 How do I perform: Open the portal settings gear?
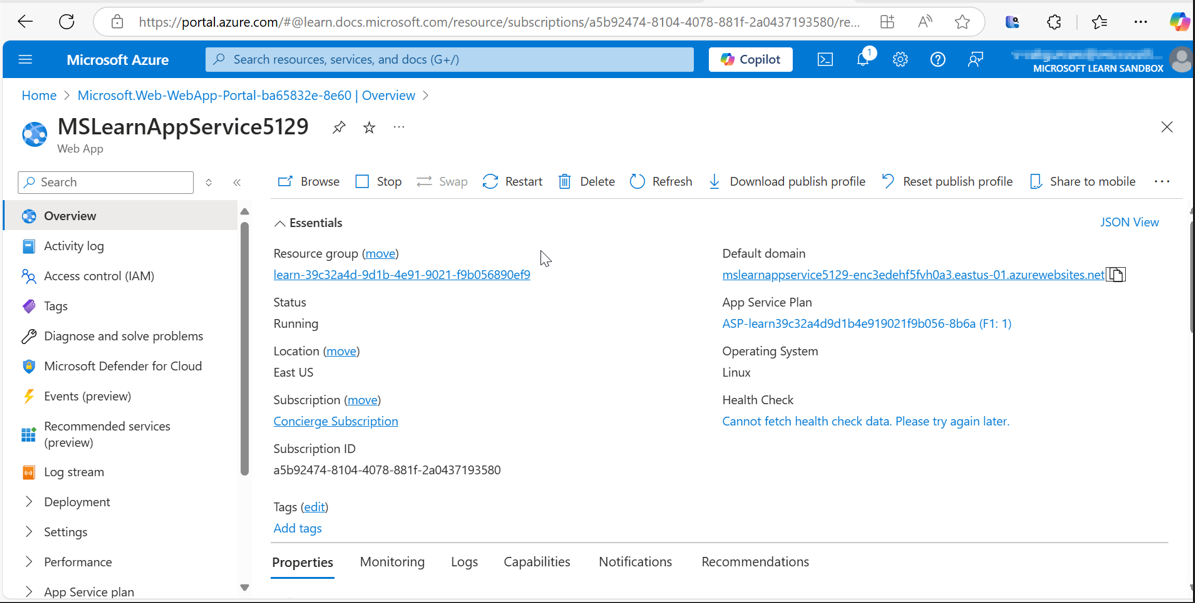[899, 59]
